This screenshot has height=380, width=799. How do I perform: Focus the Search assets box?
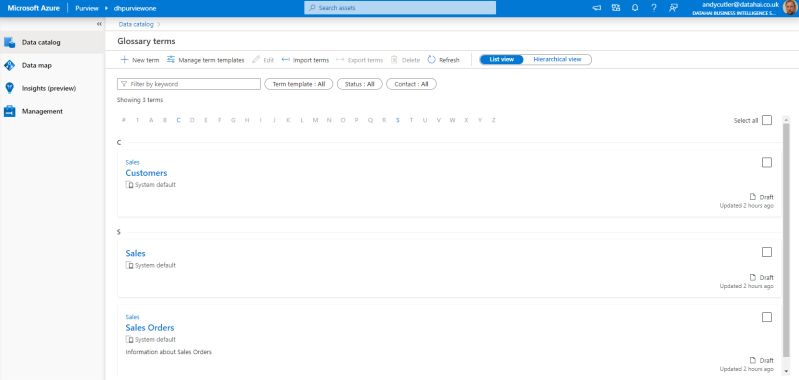coord(400,8)
